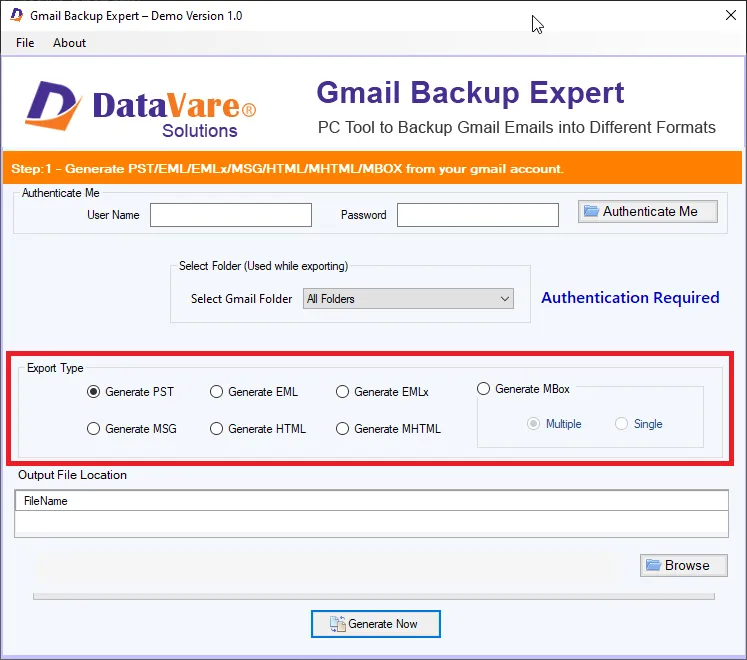Click the Authenticate Me button

point(647,211)
